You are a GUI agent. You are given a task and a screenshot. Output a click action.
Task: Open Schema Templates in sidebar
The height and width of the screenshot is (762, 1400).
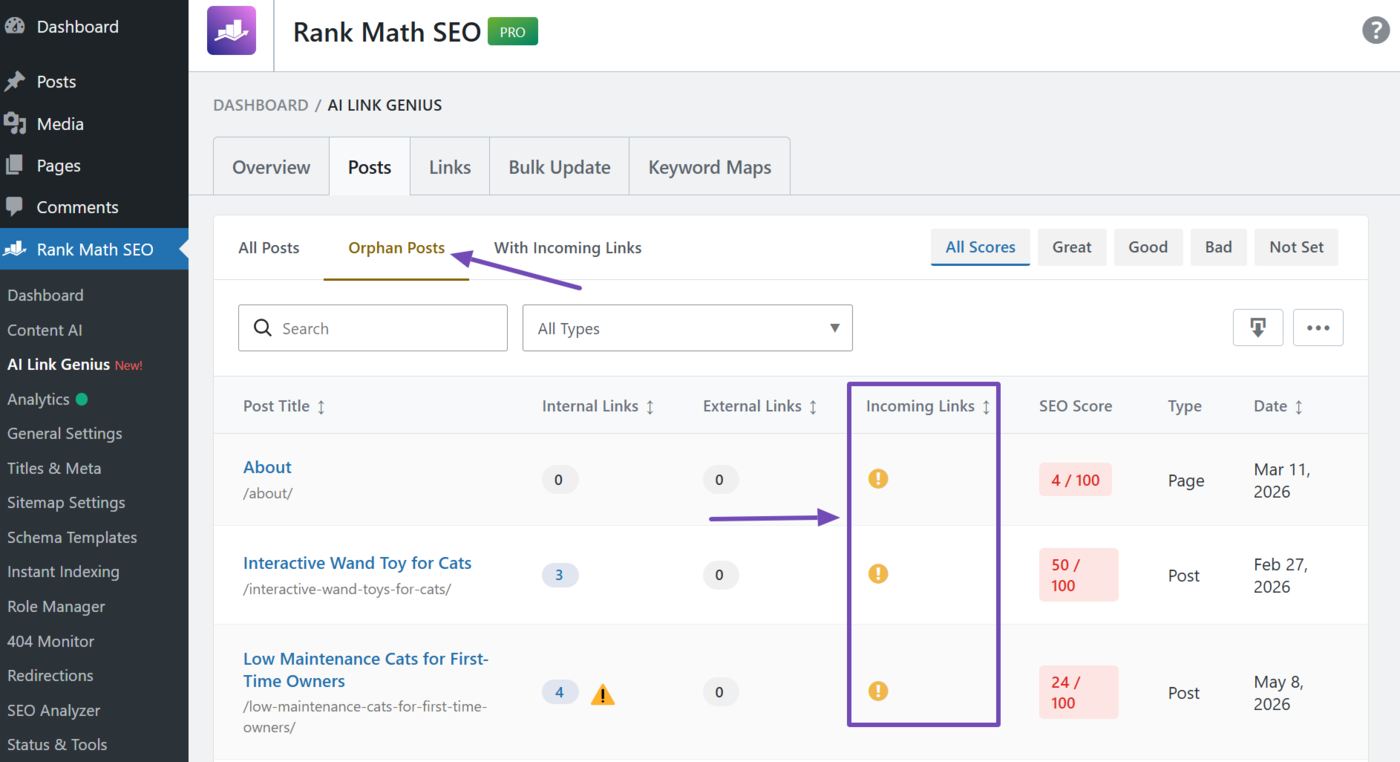click(72, 537)
